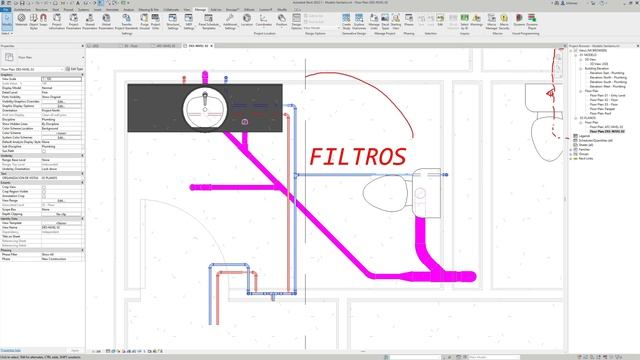Click Edit for Graphic Display Options
The height and width of the screenshot is (360, 640).
click(x=61, y=106)
